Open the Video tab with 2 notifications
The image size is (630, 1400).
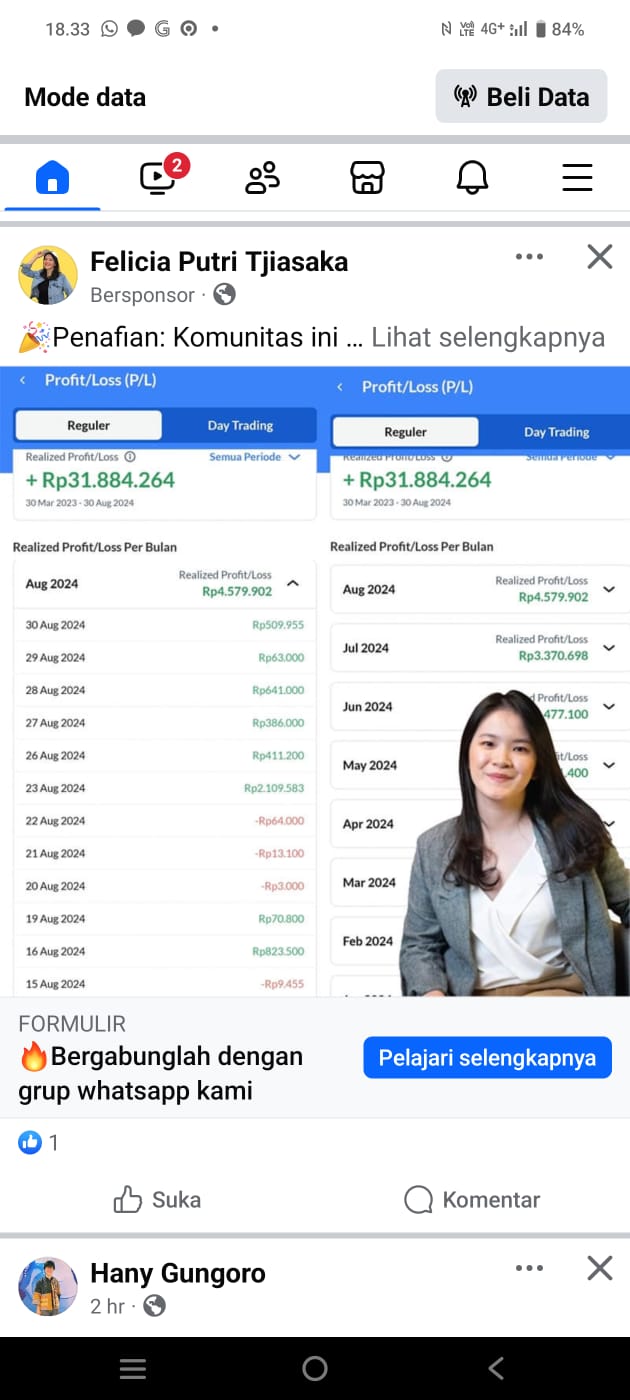point(158,178)
